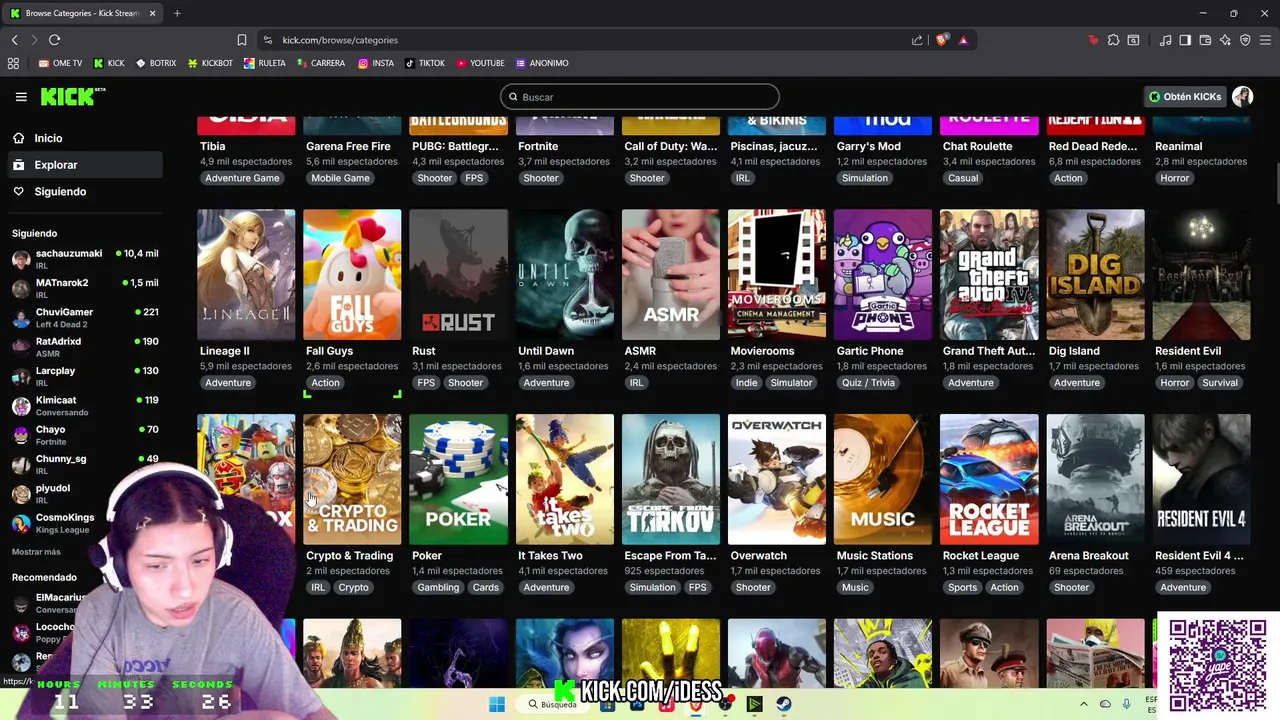Select Explorar in the sidebar
This screenshot has height=720, width=1280.
pyautogui.click(x=85, y=165)
